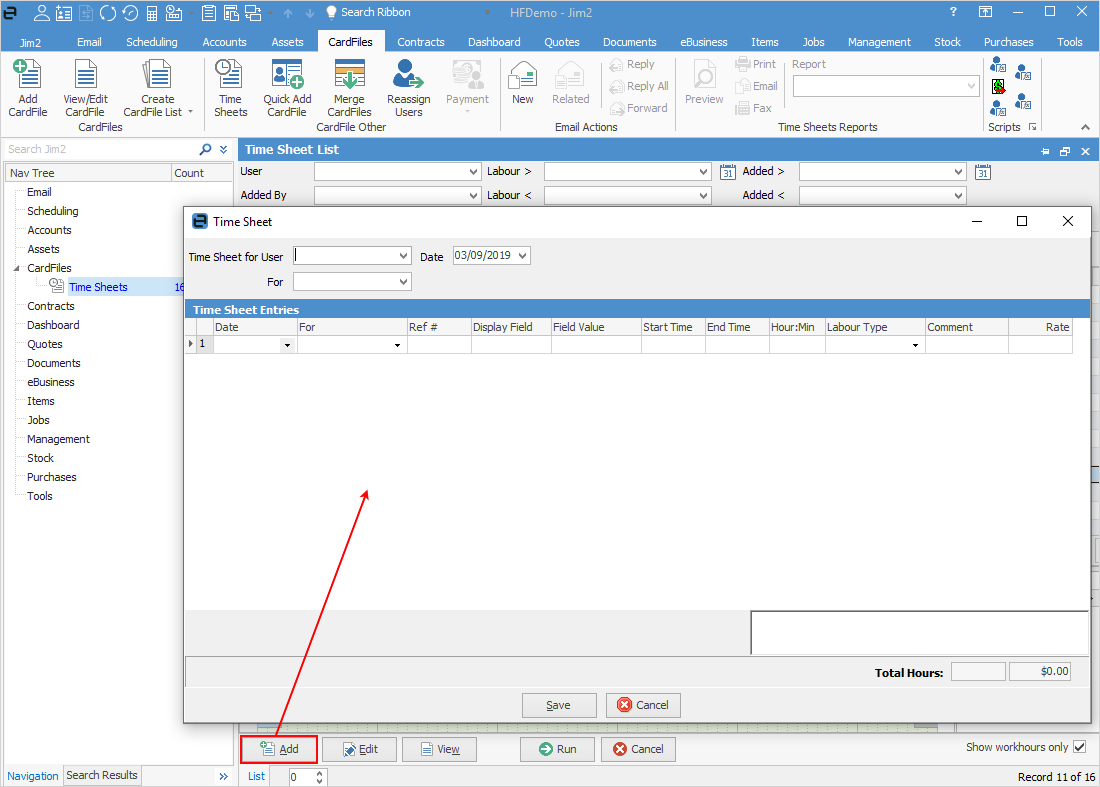Image resolution: width=1100 pixels, height=787 pixels.
Task: Open the Search Results tab
Action: click(x=101, y=775)
